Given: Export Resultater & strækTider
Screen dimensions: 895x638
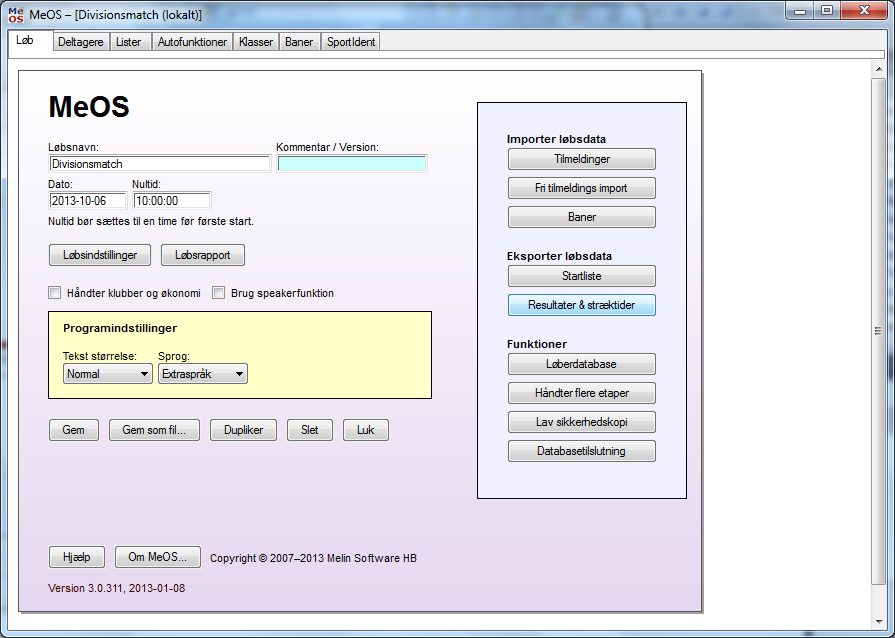Looking at the screenshot, I should (581, 305).
